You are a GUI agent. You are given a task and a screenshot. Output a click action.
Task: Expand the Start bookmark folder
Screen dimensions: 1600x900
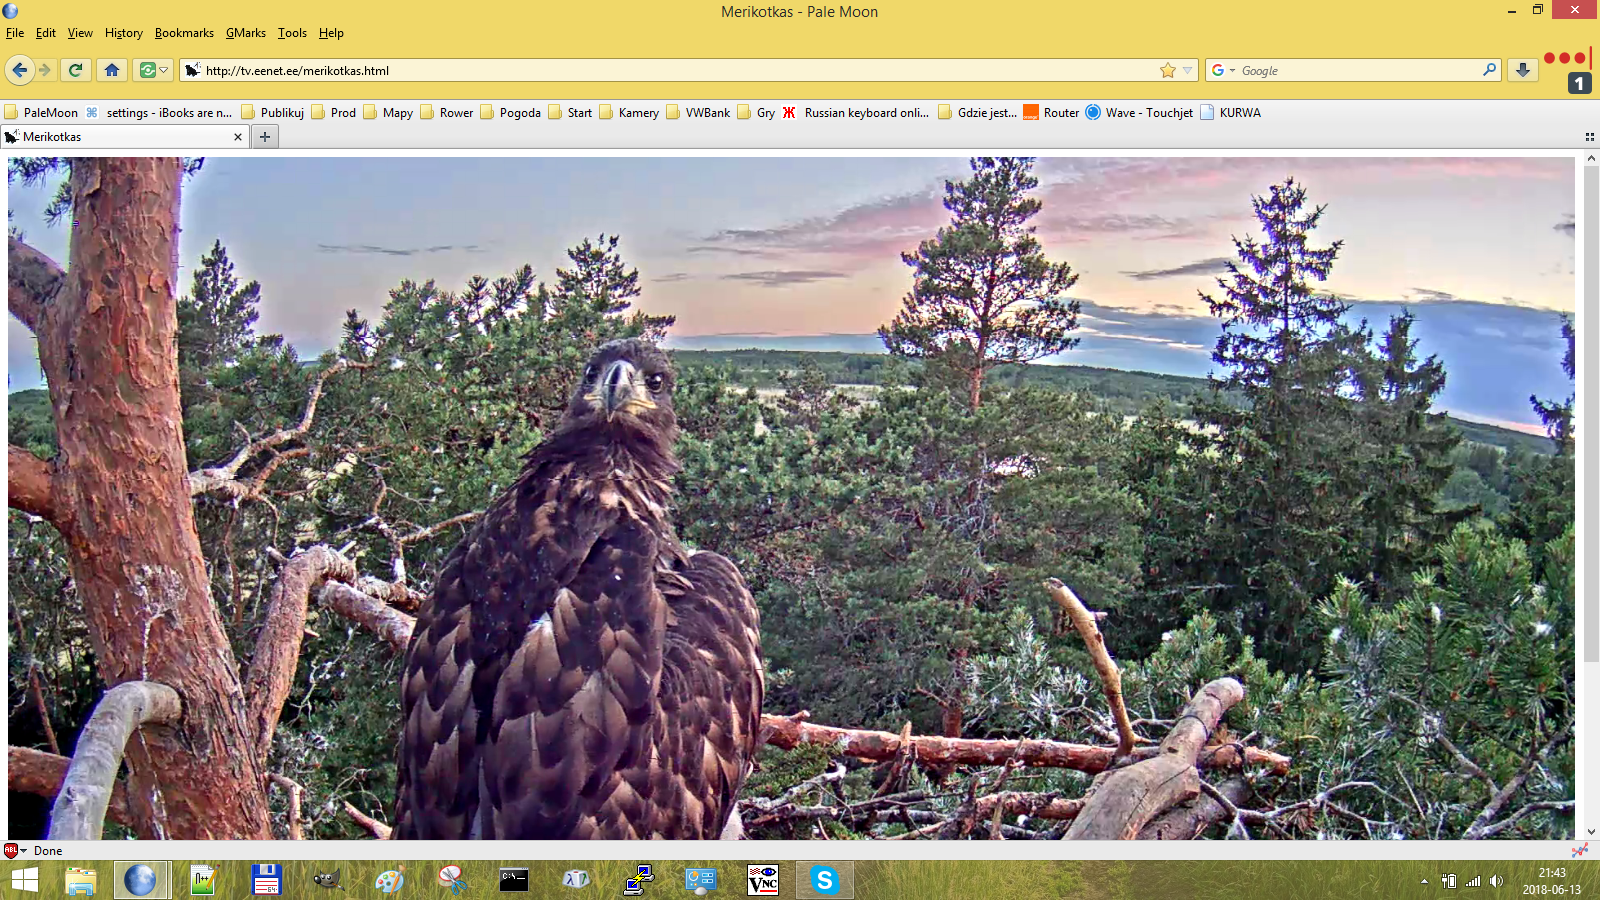click(x=570, y=112)
